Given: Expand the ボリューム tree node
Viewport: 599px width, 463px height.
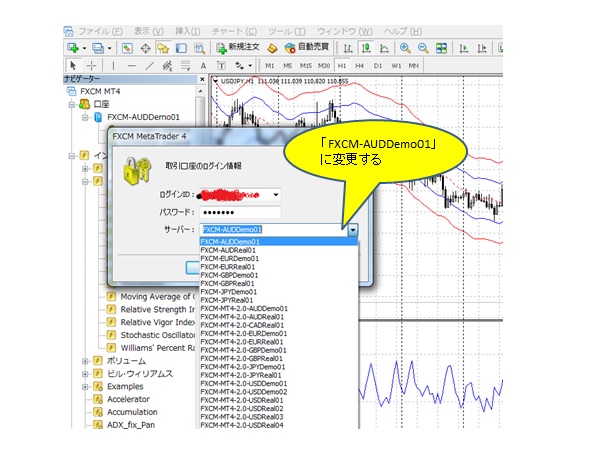Looking at the screenshot, I should (x=85, y=361).
